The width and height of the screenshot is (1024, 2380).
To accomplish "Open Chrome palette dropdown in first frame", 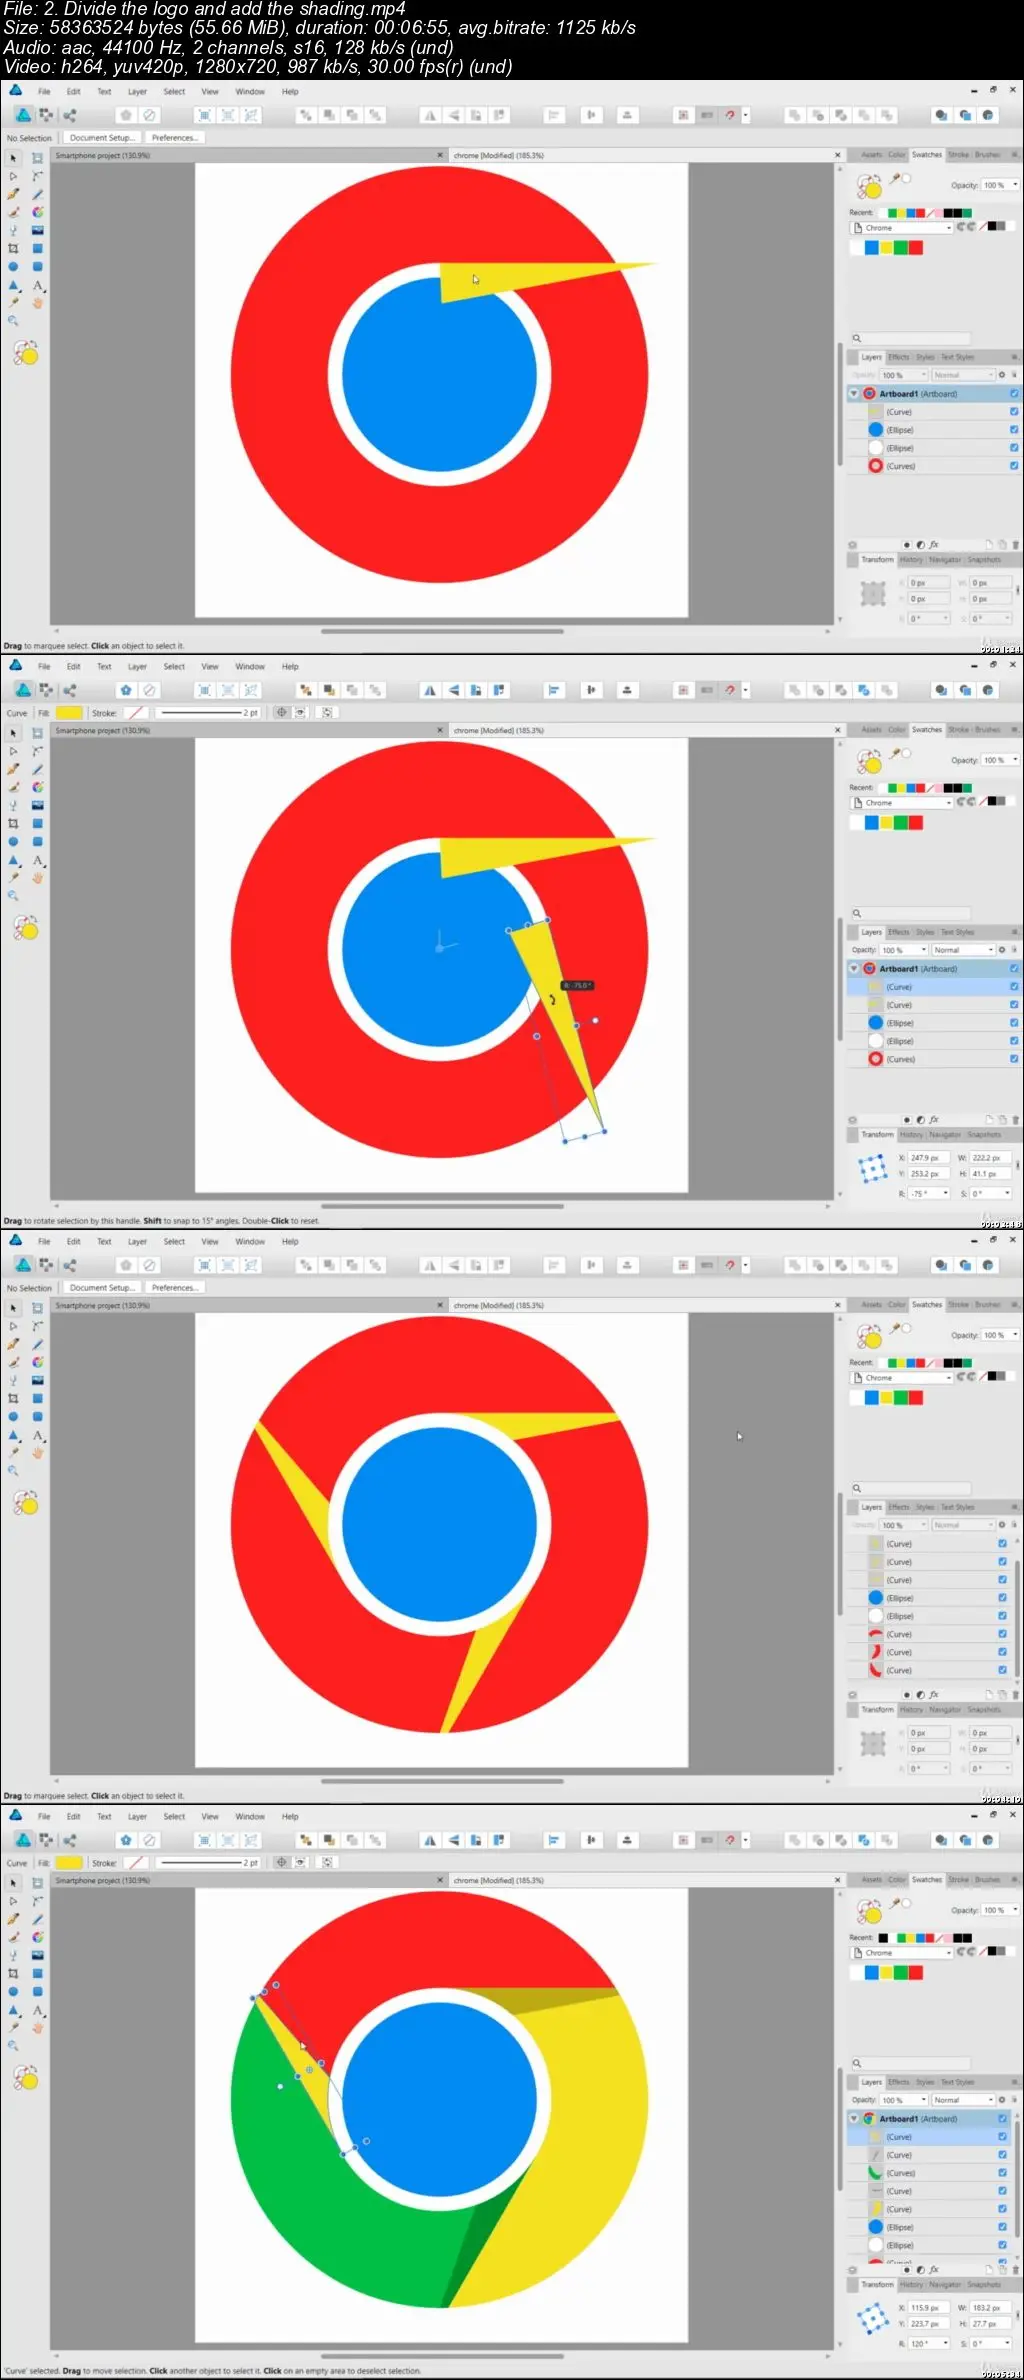I will coord(901,228).
